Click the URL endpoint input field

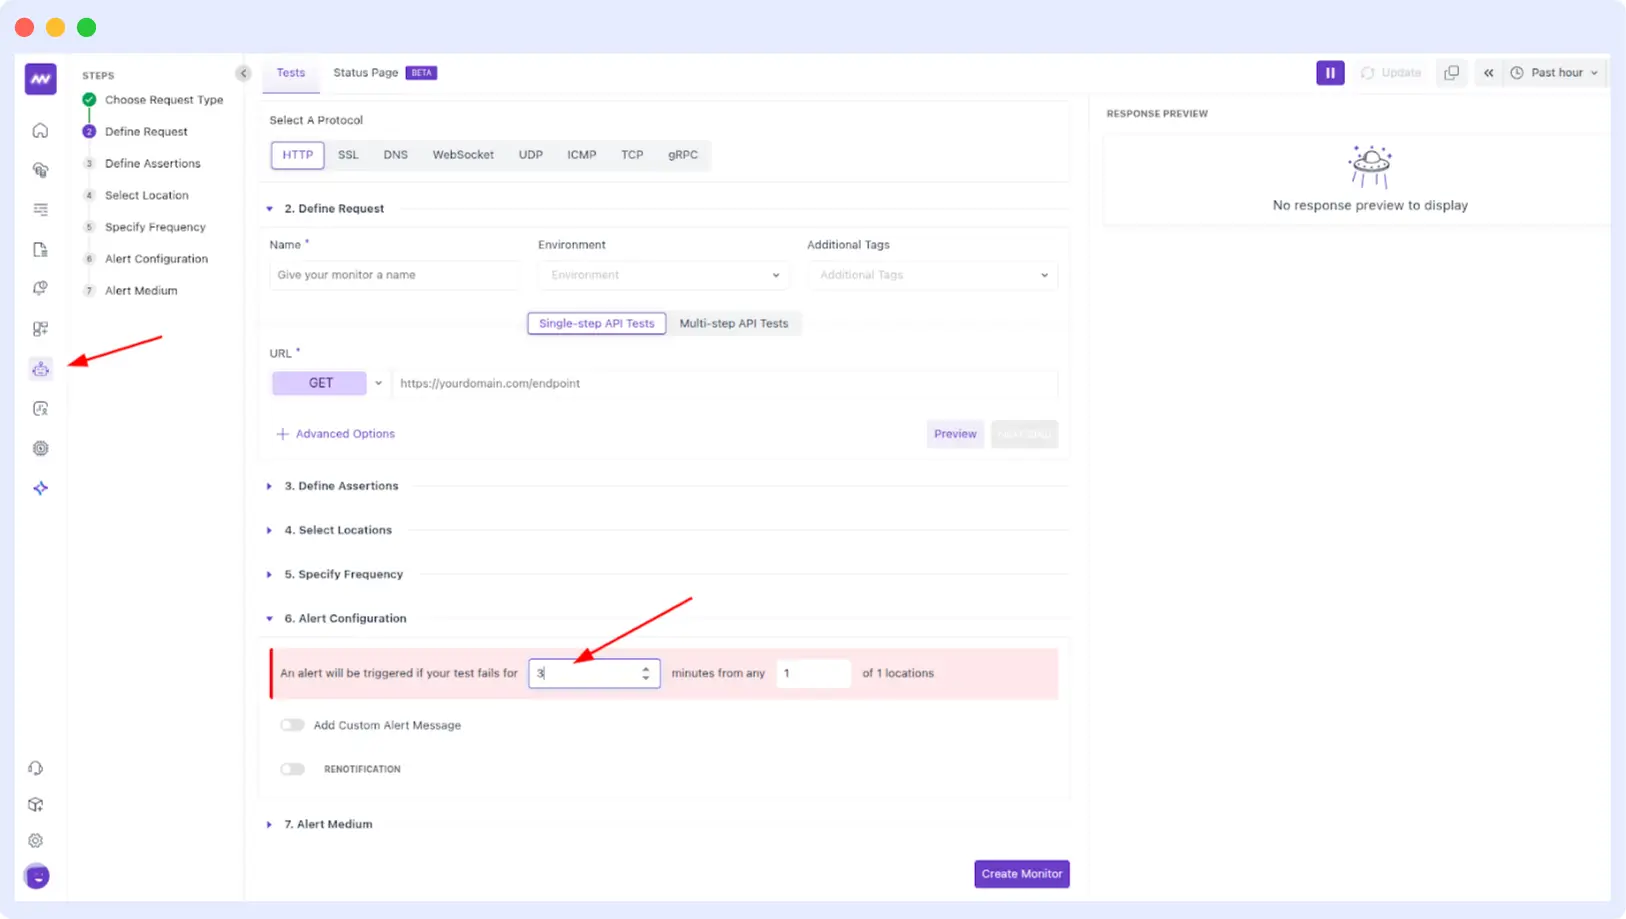(724, 384)
